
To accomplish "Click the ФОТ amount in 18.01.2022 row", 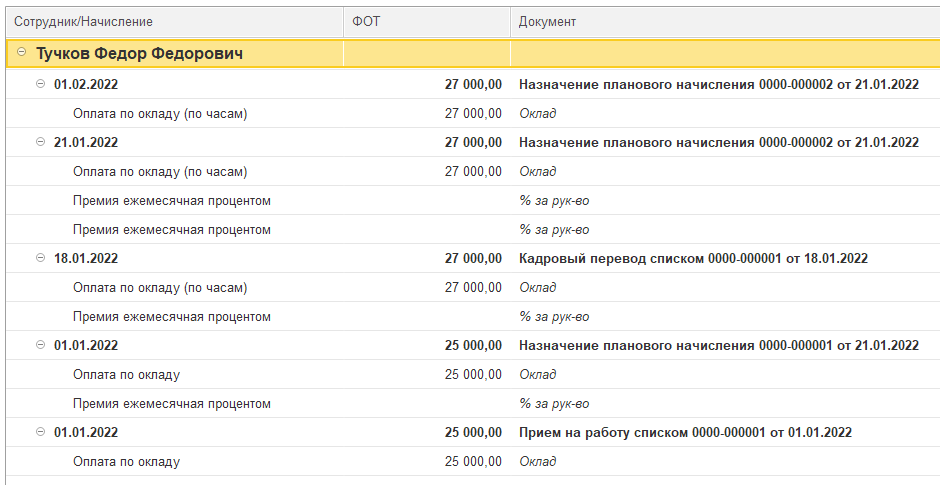I will [473, 258].
